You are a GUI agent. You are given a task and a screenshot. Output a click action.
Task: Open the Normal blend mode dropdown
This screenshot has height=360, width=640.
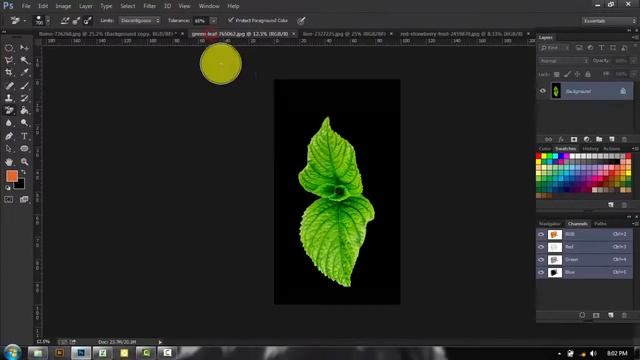click(x=563, y=61)
